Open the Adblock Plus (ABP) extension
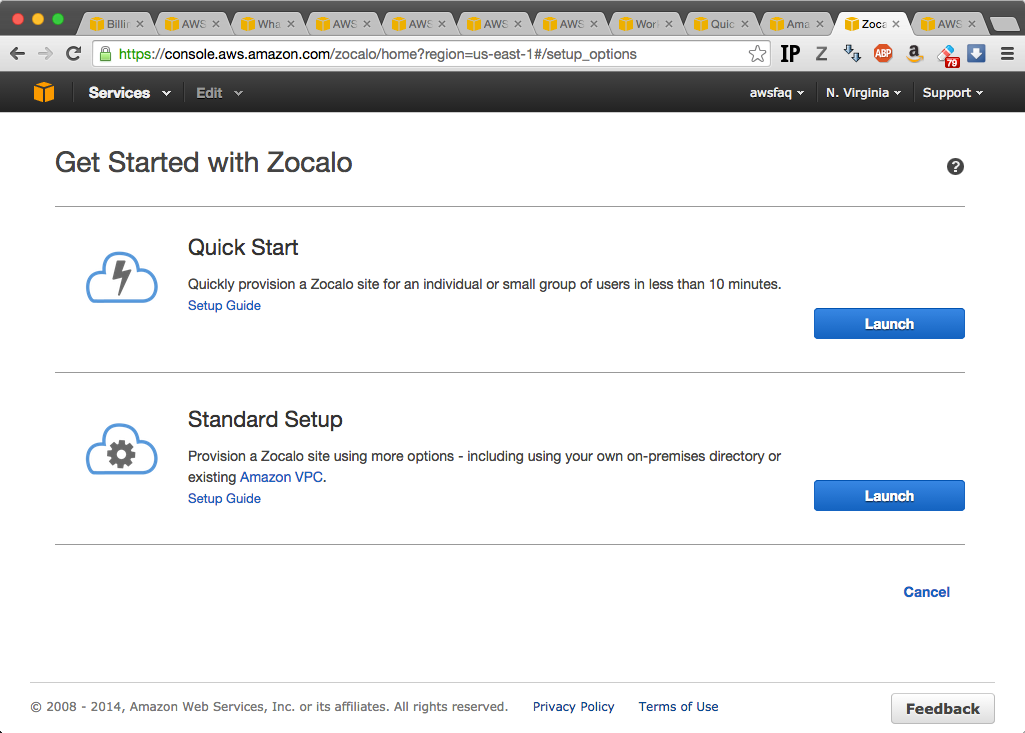The image size is (1025, 733). tap(883, 54)
